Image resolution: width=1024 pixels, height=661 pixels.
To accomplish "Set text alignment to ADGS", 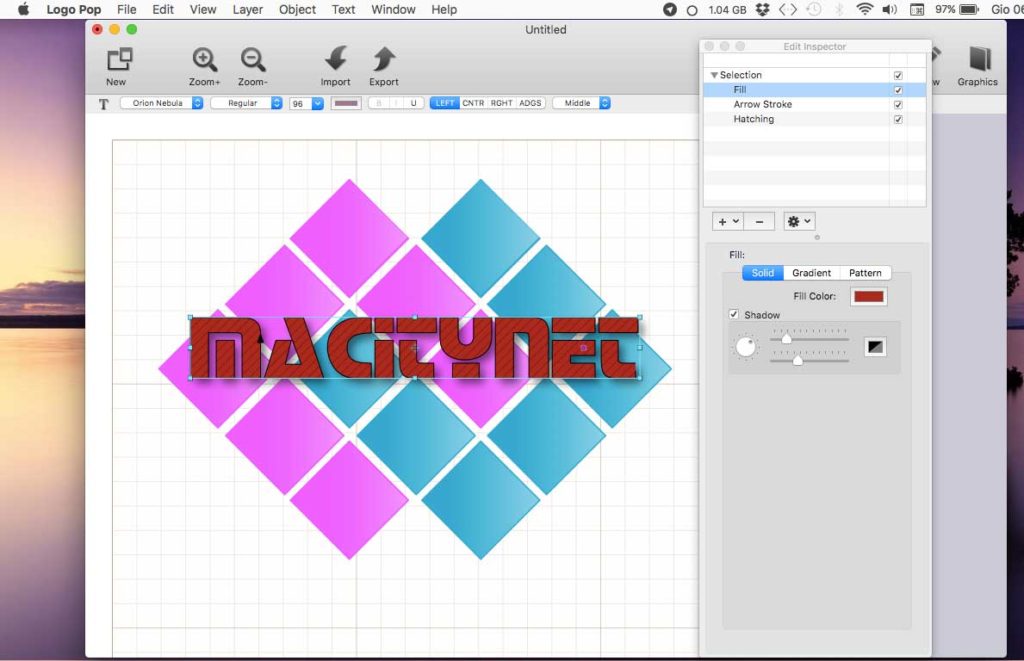I will point(530,103).
